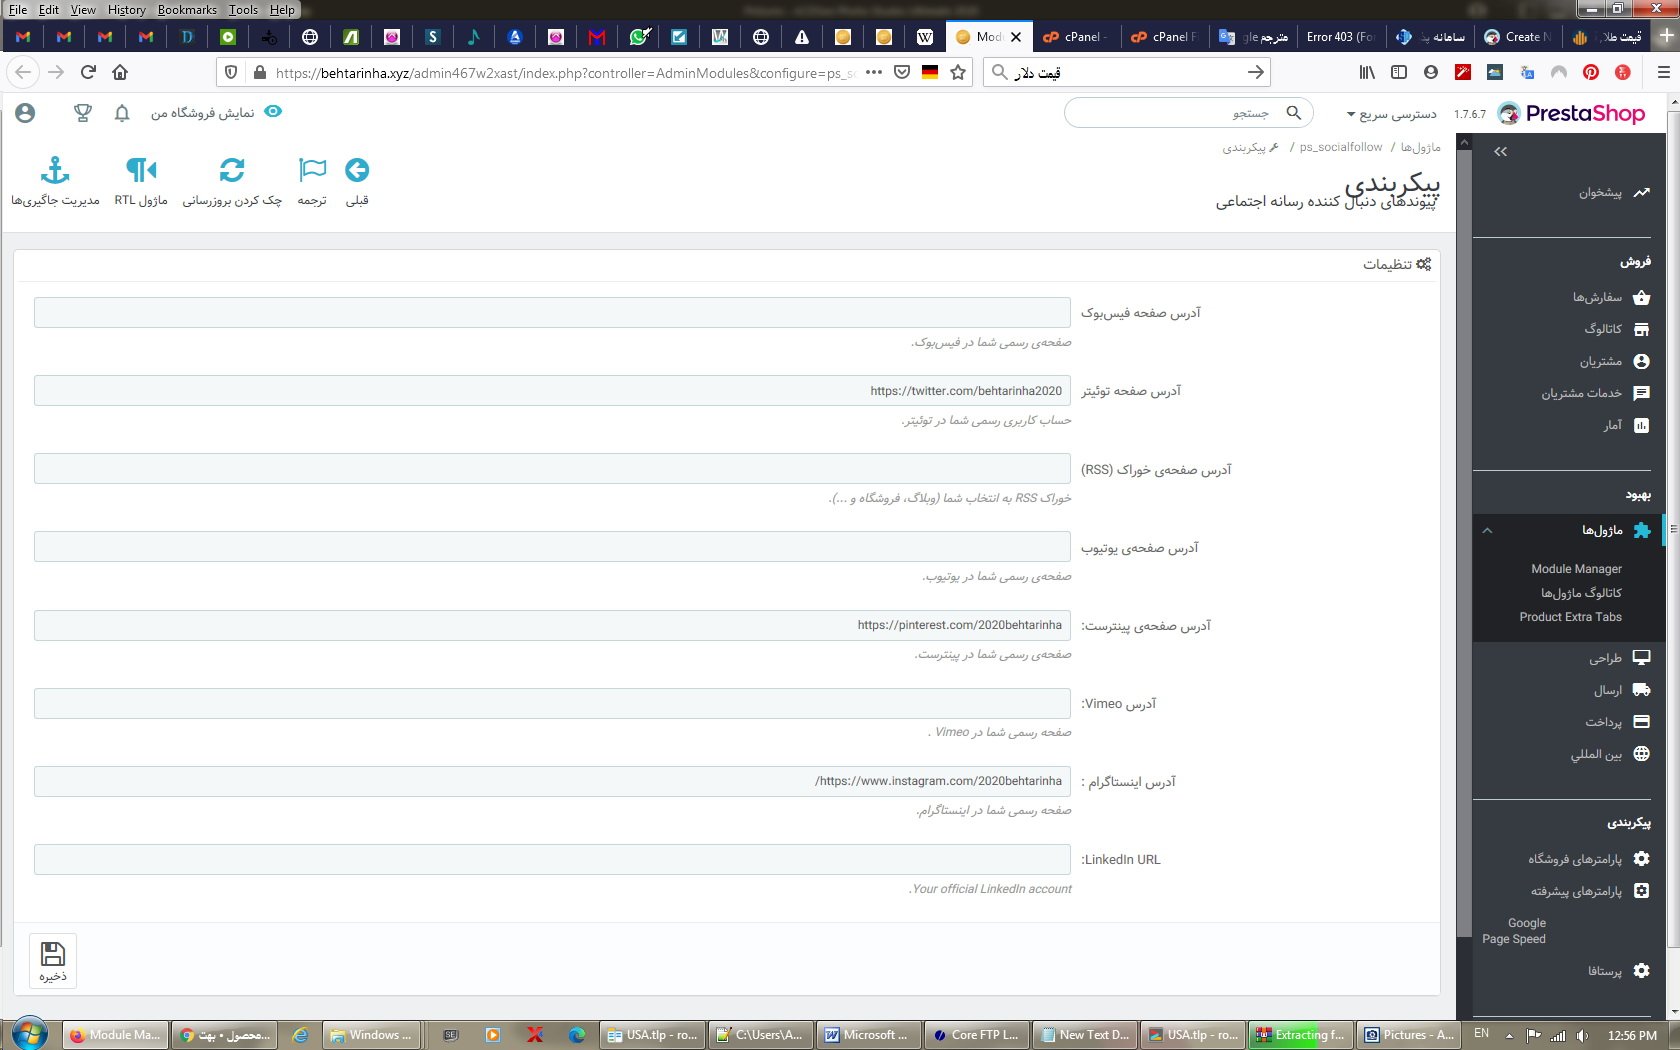This screenshot has width=1680, height=1050.
Task: Click the LinkedIn URL input field
Action: (x=552, y=859)
